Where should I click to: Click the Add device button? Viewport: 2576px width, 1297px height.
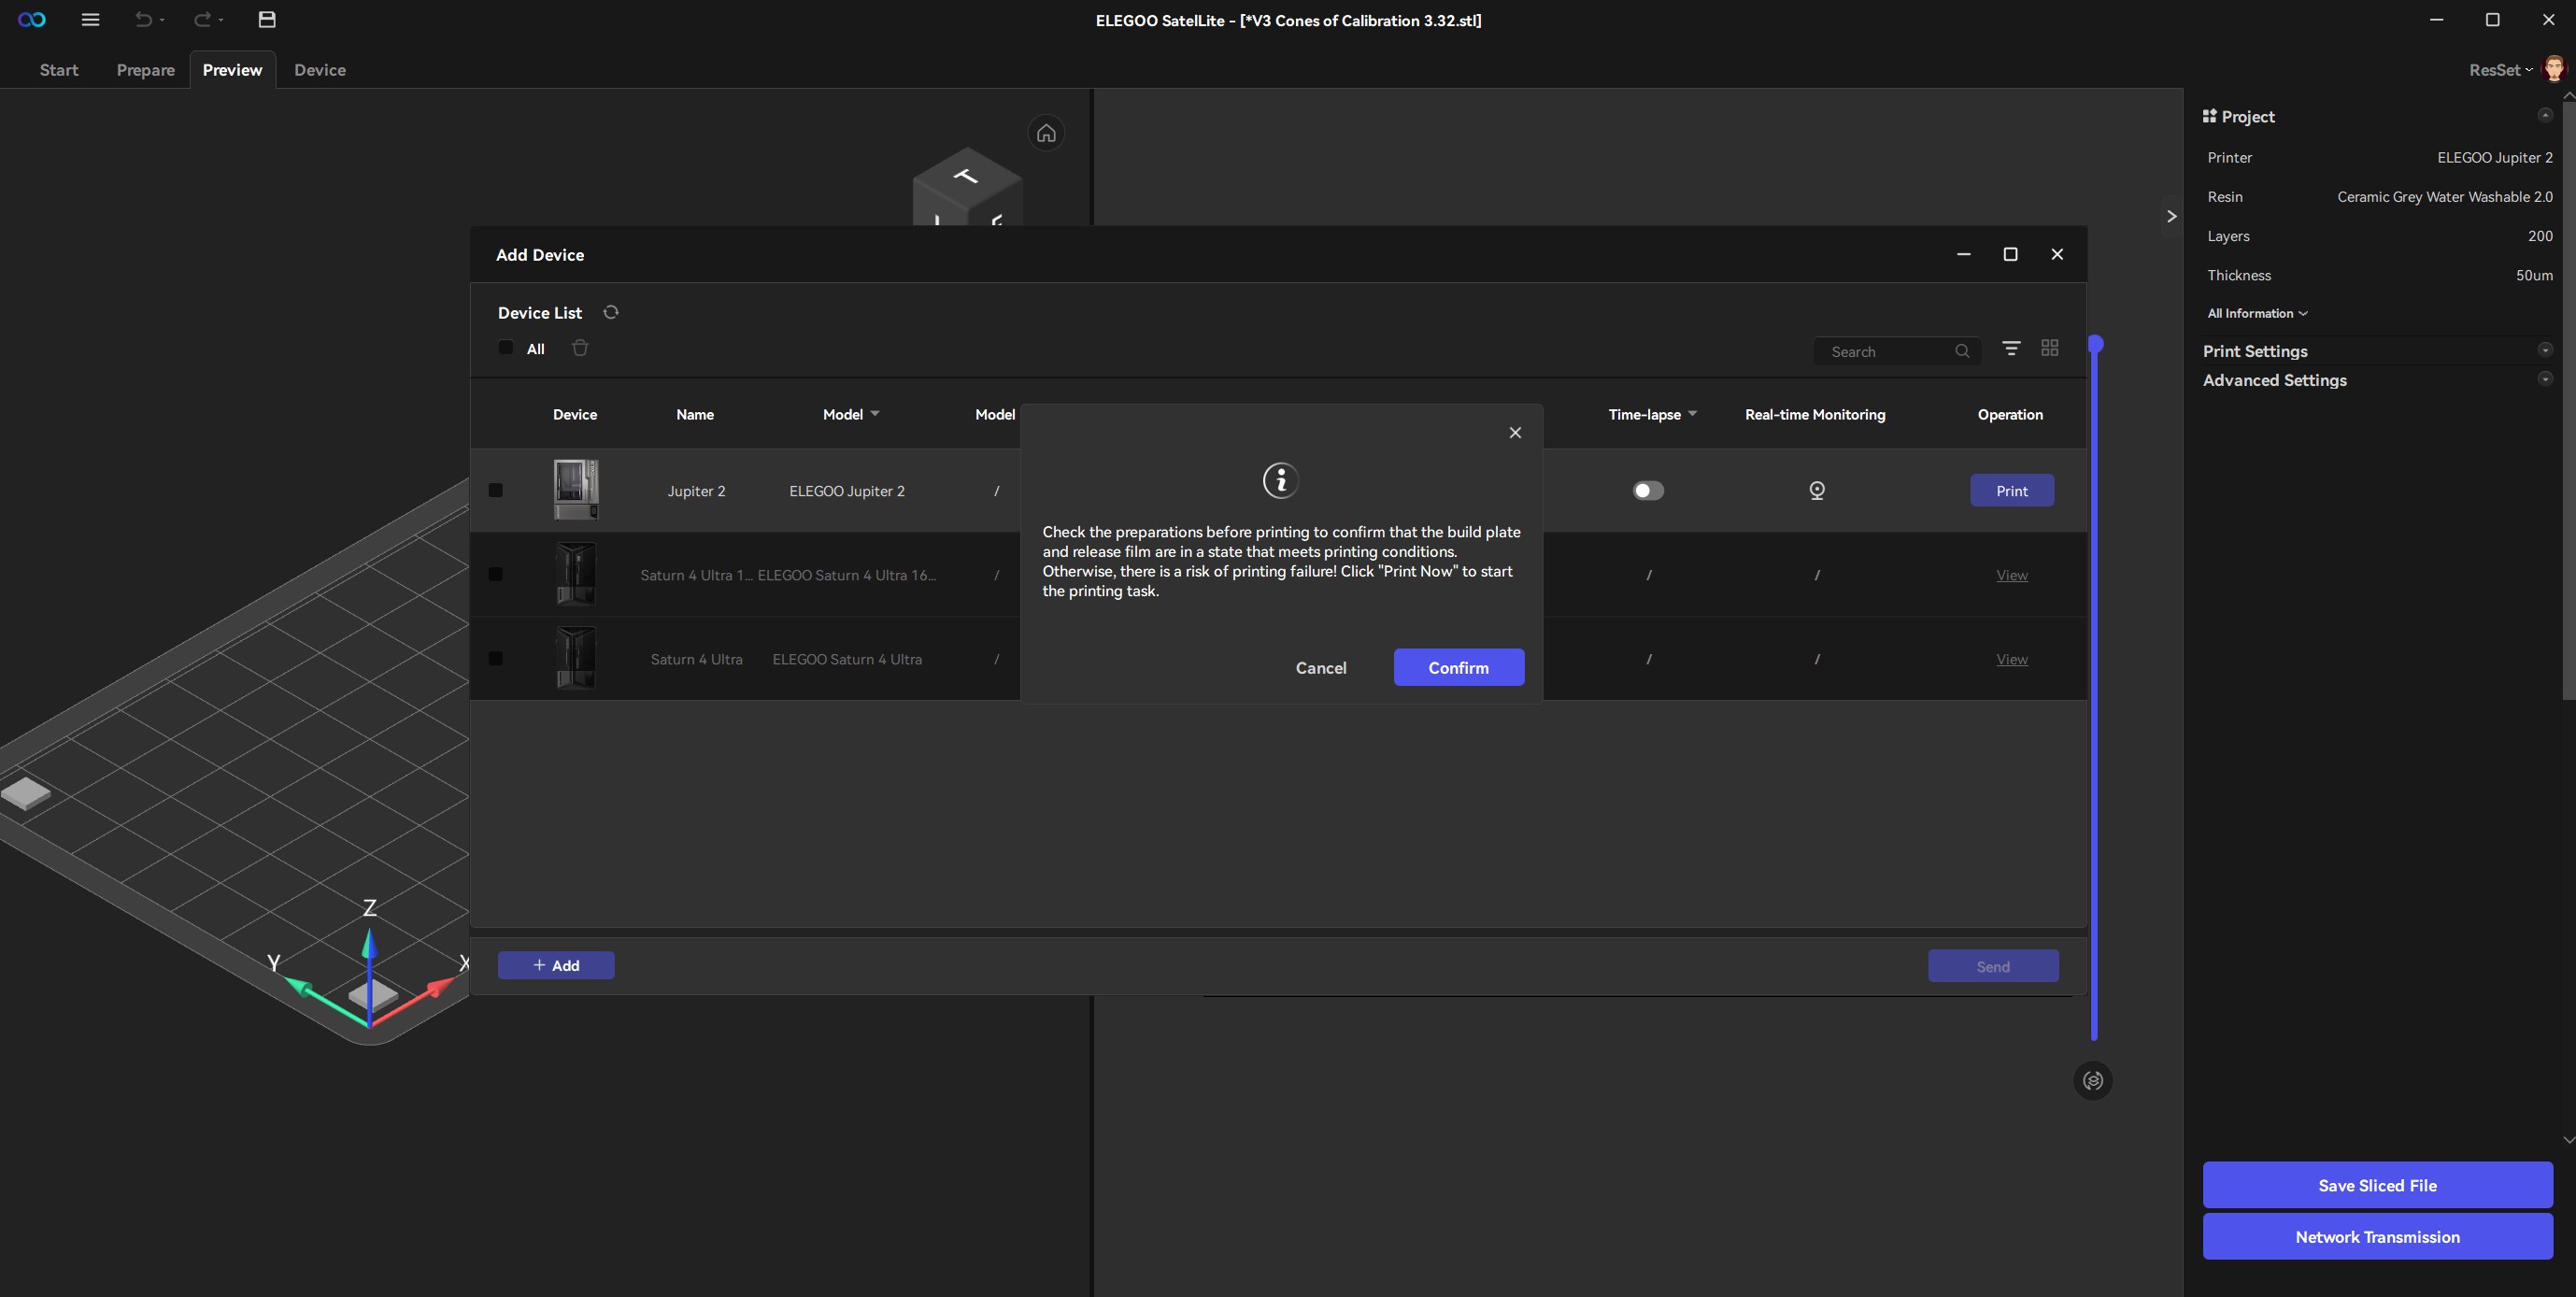[x=556, y=965]
